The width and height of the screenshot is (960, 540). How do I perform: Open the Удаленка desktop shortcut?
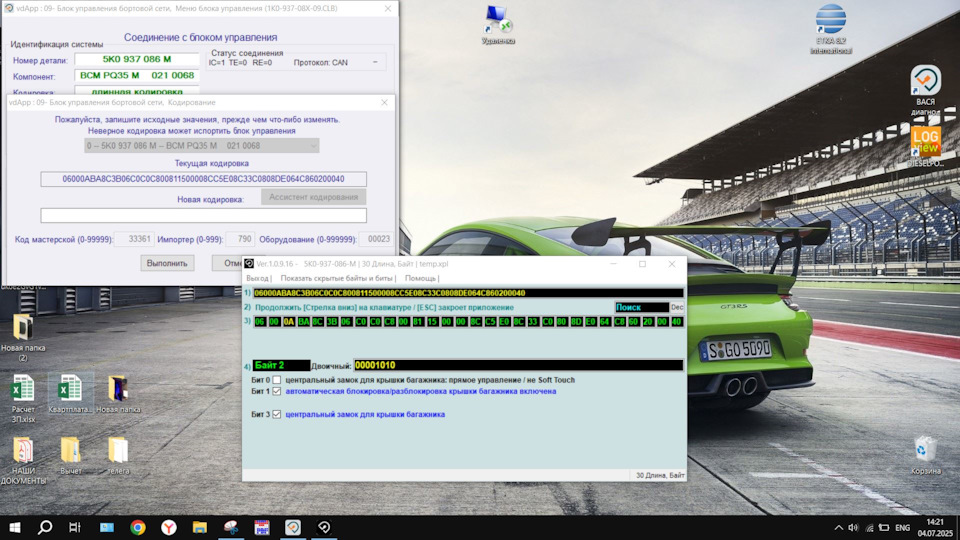498,24
